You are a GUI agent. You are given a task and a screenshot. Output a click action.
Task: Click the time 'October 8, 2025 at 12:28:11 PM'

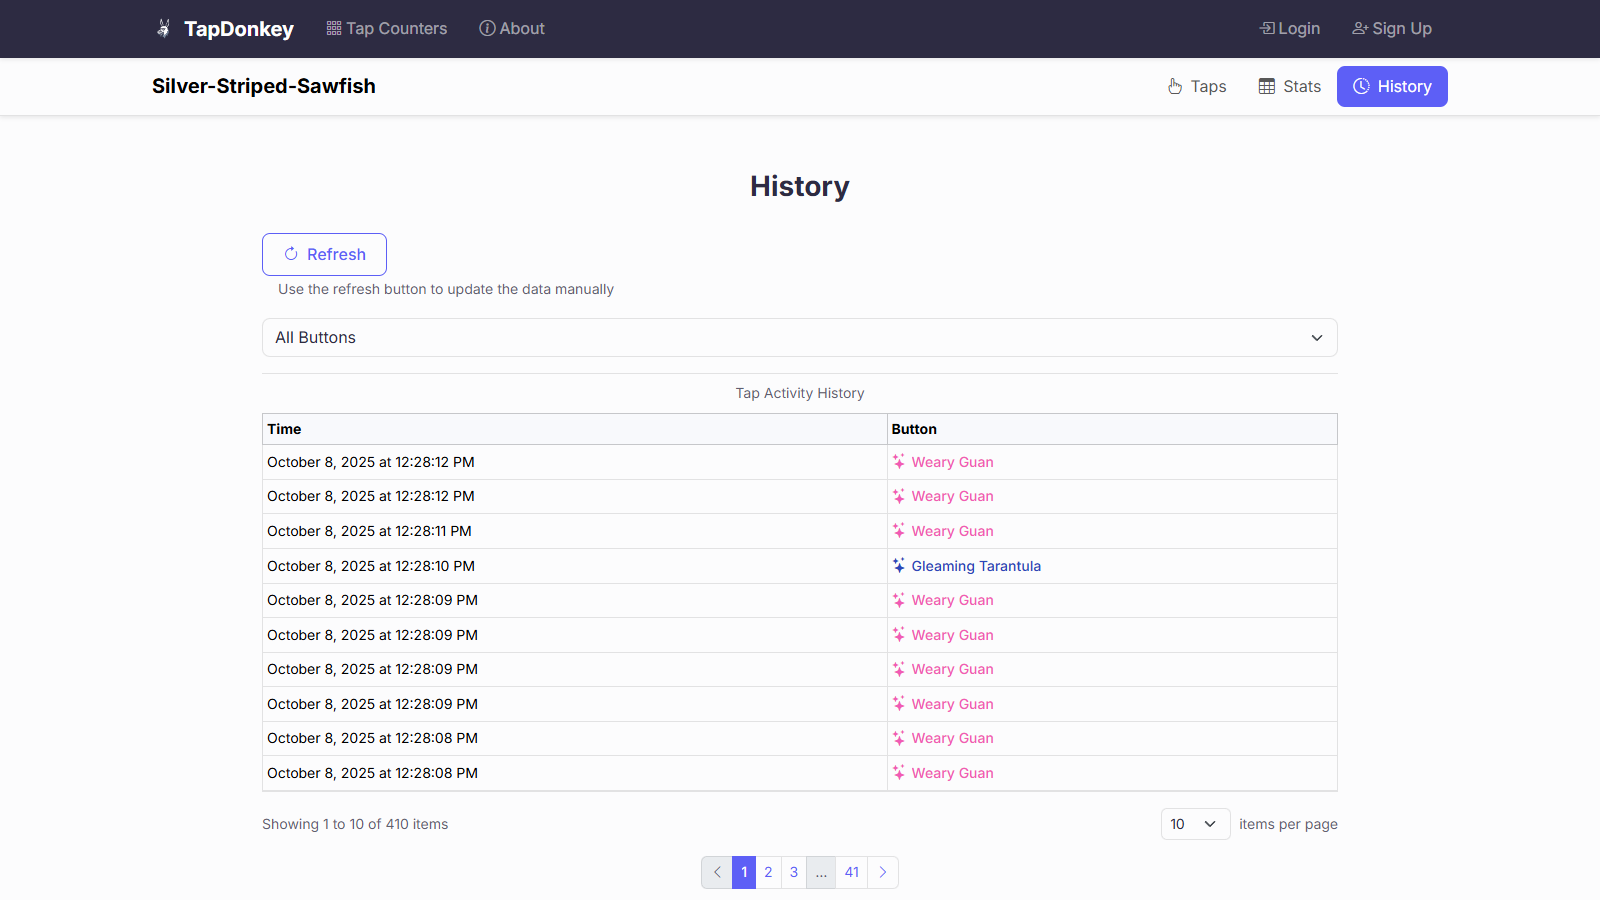pyautogui.click(x=369, y=531)
